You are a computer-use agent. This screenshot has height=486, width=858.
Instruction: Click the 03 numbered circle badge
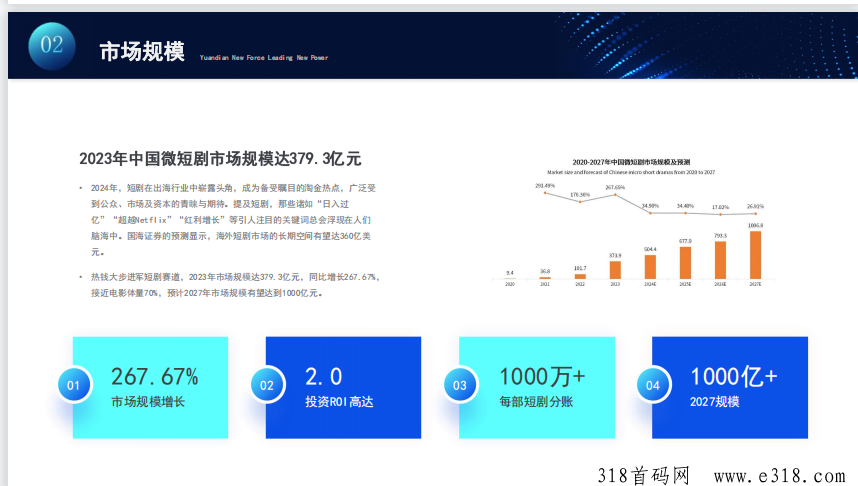(460, 385)
